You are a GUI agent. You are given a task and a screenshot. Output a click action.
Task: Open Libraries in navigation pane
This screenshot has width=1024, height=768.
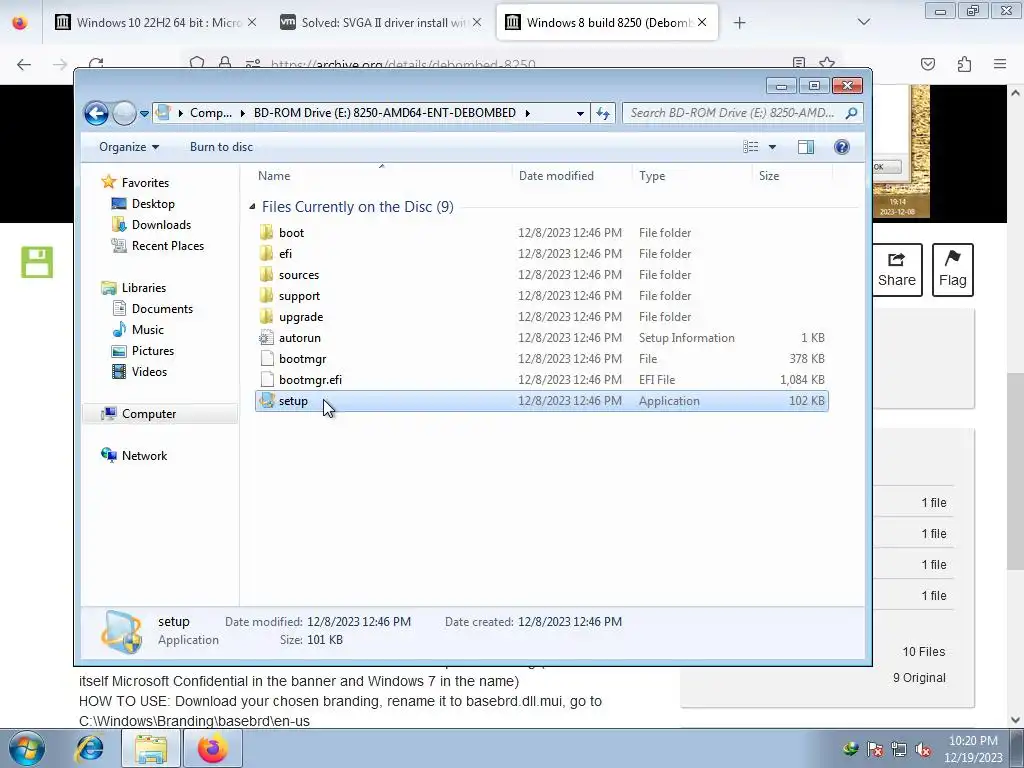(133, 288)
